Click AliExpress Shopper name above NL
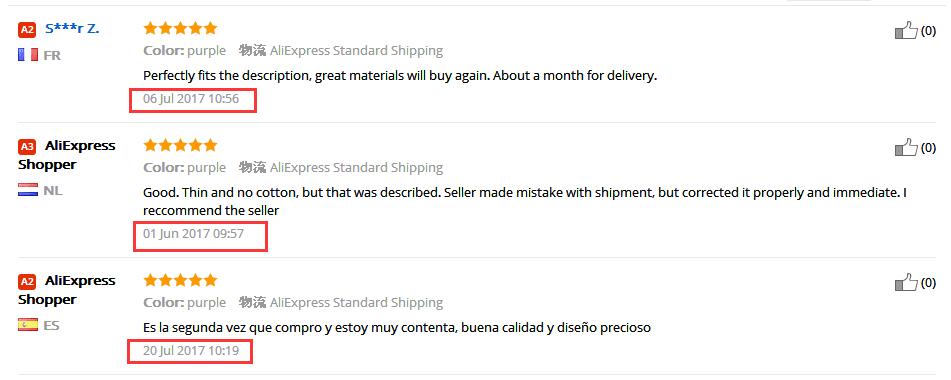Screen dimensions: 951x380 point(67,155)
